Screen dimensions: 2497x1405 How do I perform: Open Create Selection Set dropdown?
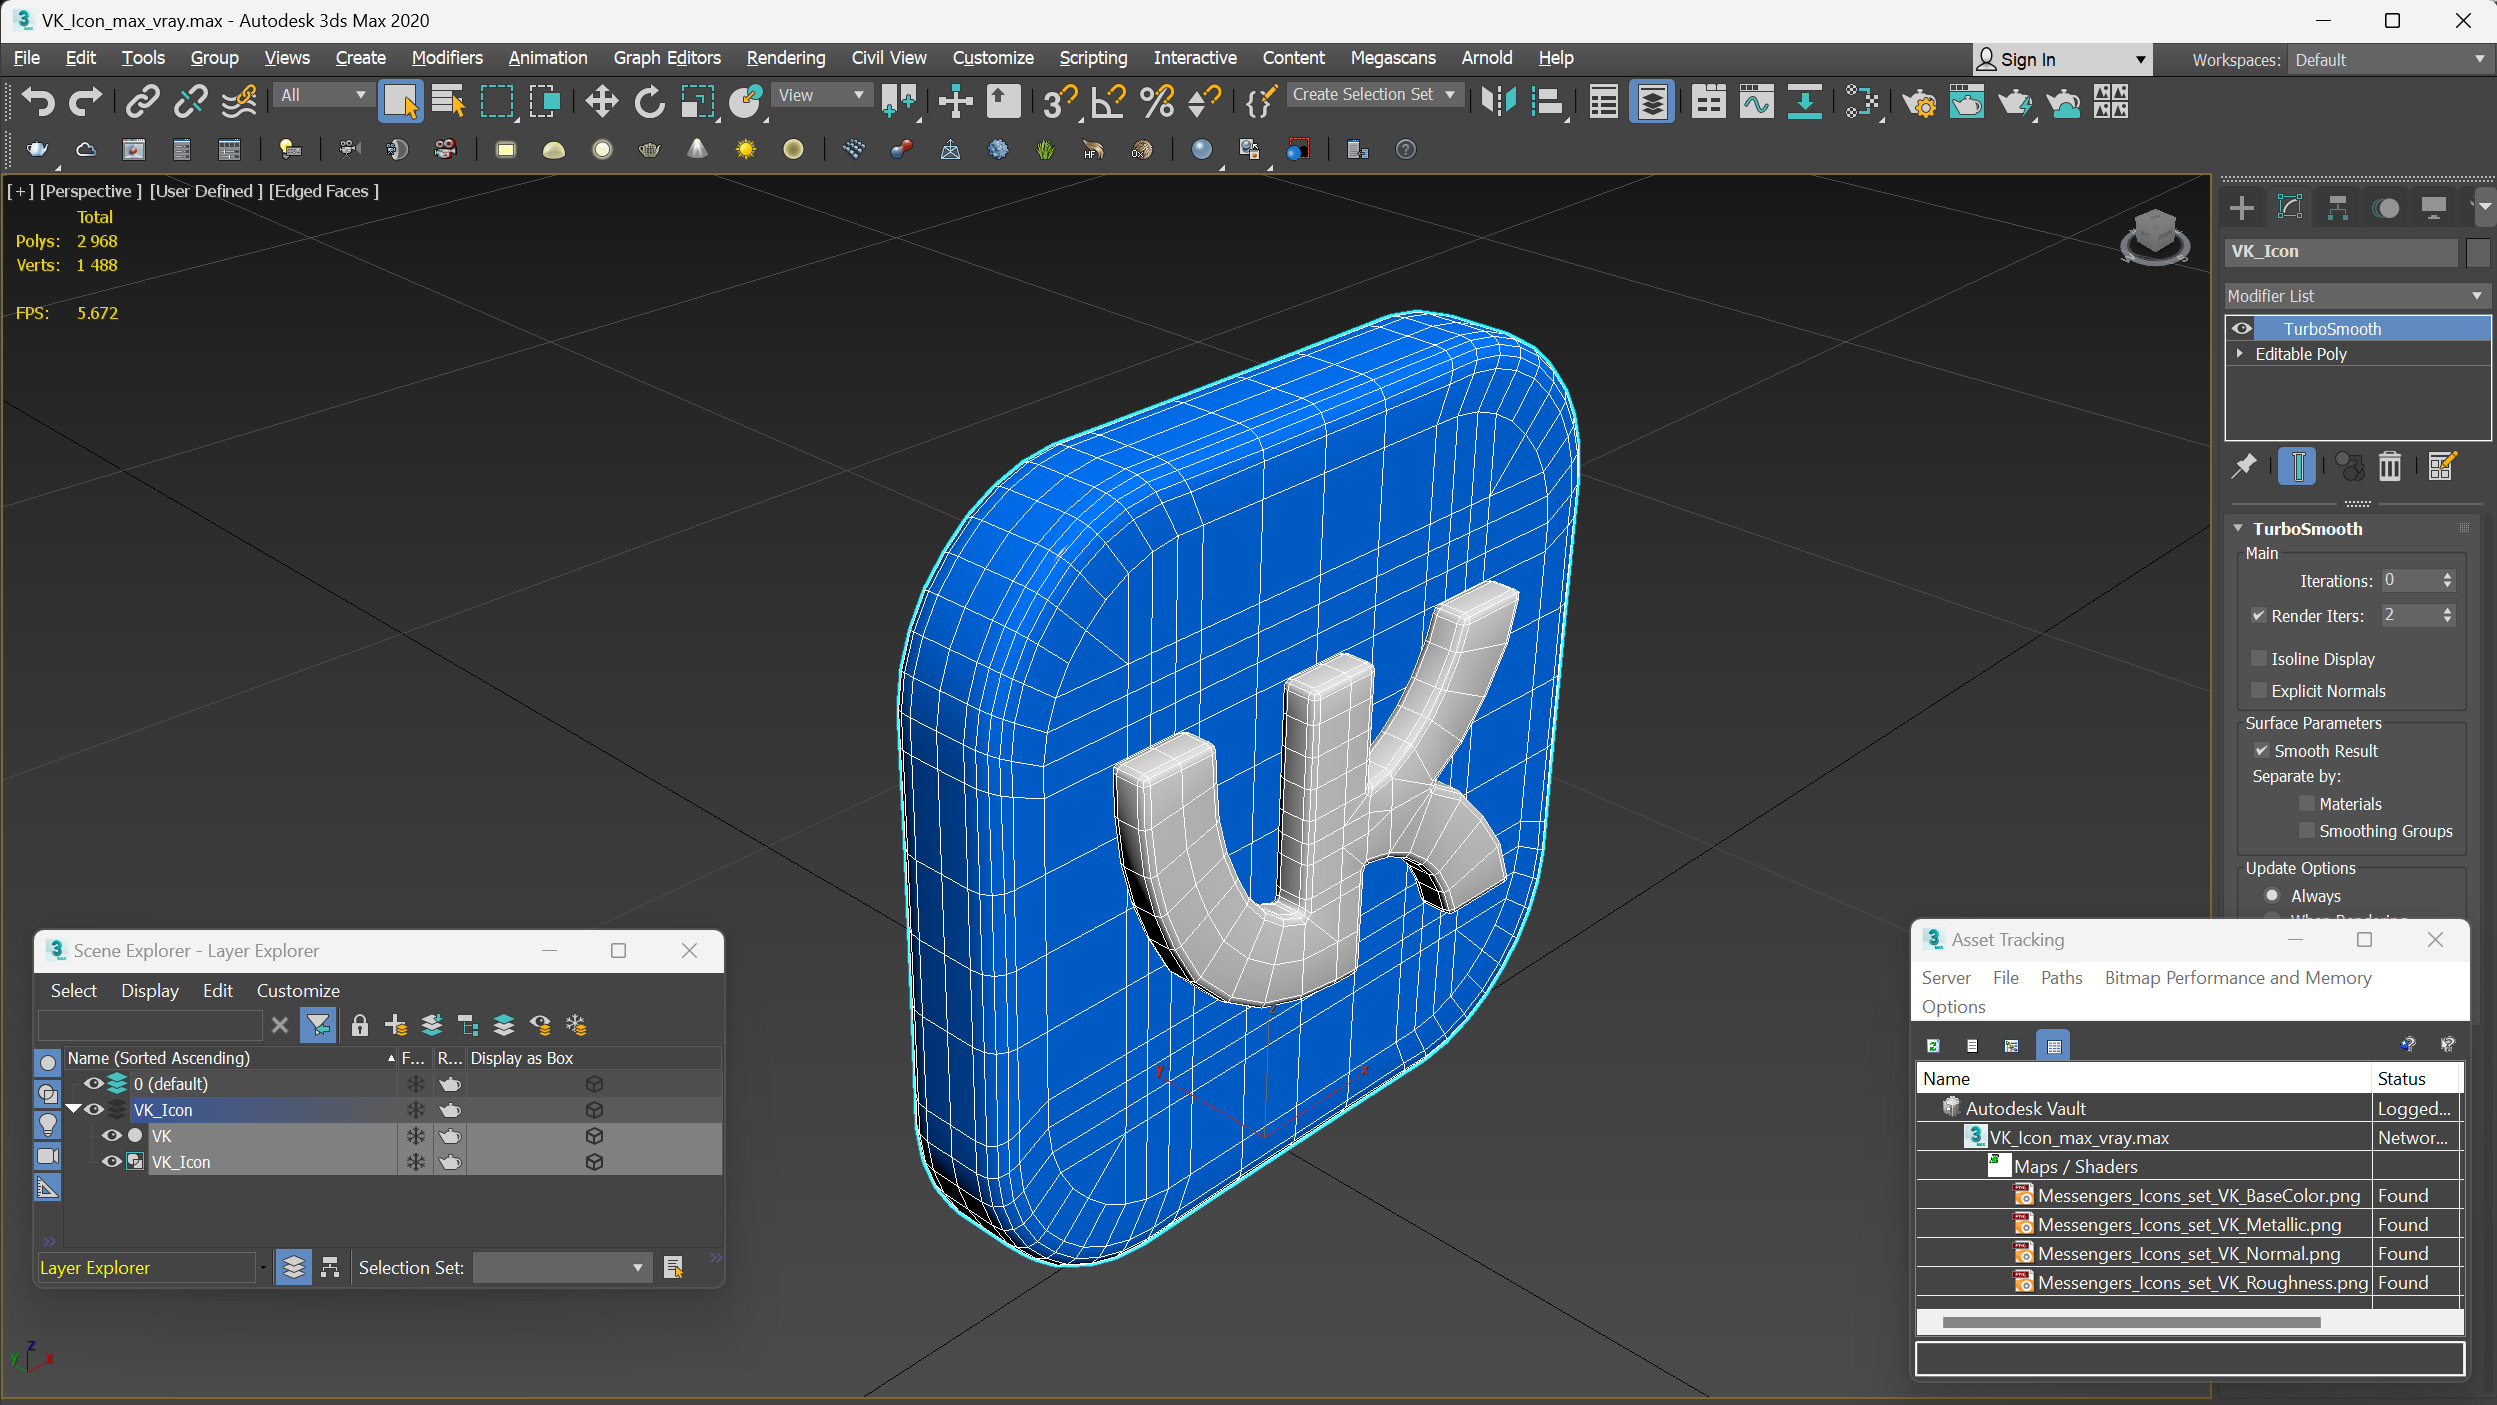pyautogui.click(x=1375, y=95)
